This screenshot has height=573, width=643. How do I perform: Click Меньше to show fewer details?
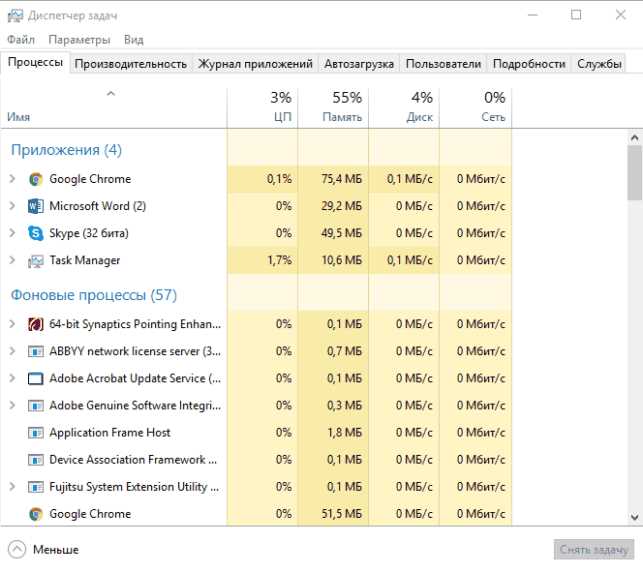tap(44, 549)
